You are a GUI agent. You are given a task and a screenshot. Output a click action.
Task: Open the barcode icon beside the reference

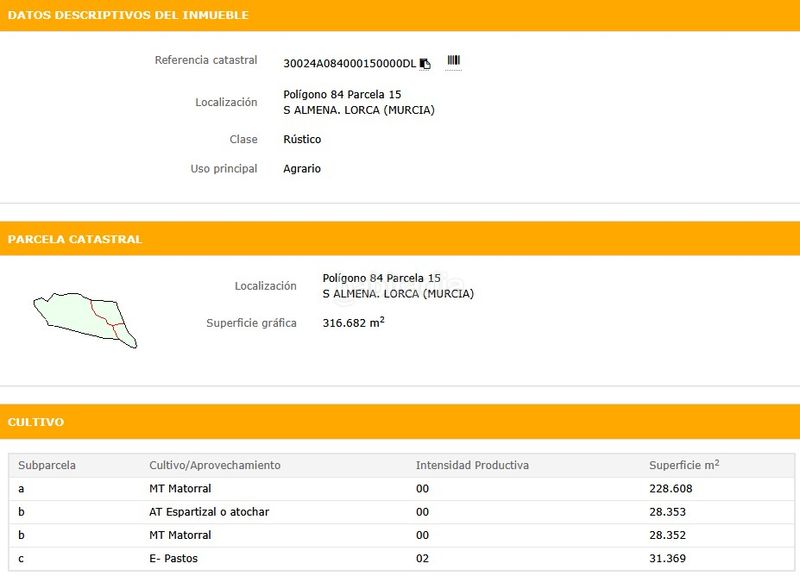453,62
